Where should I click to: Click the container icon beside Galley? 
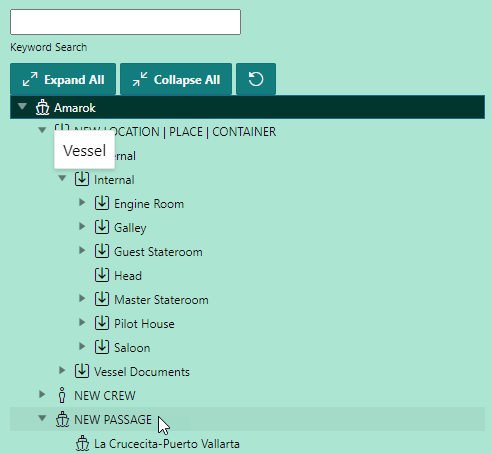coord(102,227)
